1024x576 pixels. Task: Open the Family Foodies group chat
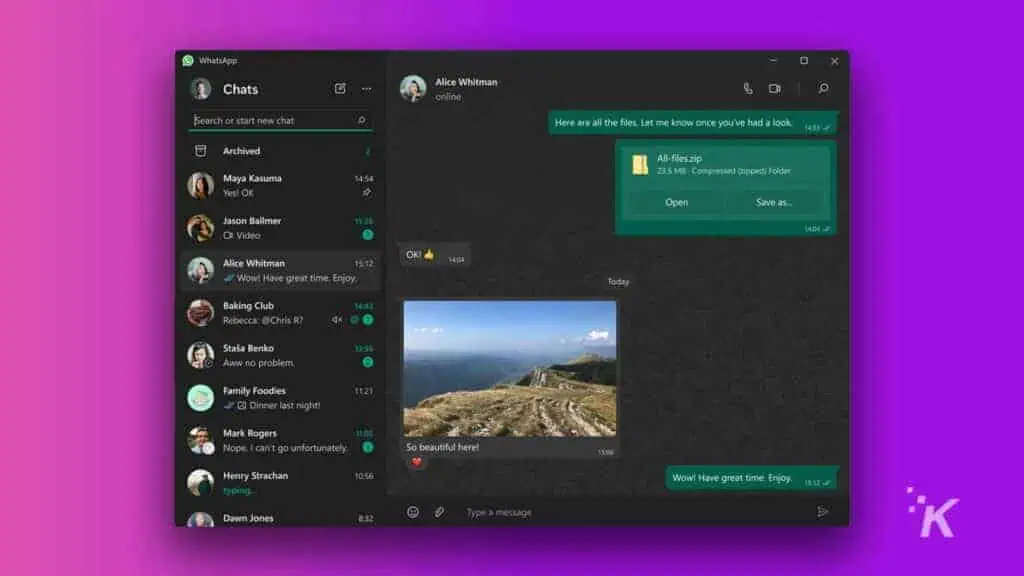pos(281,398)
